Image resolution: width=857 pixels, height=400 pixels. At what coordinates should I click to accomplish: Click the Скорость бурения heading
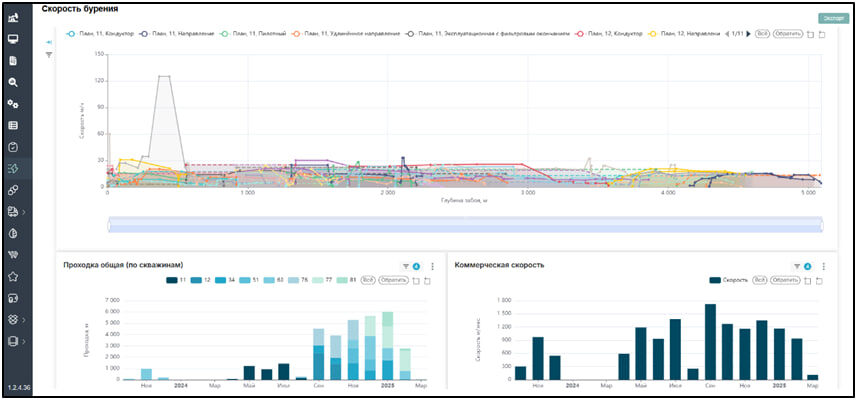point(80,9)
